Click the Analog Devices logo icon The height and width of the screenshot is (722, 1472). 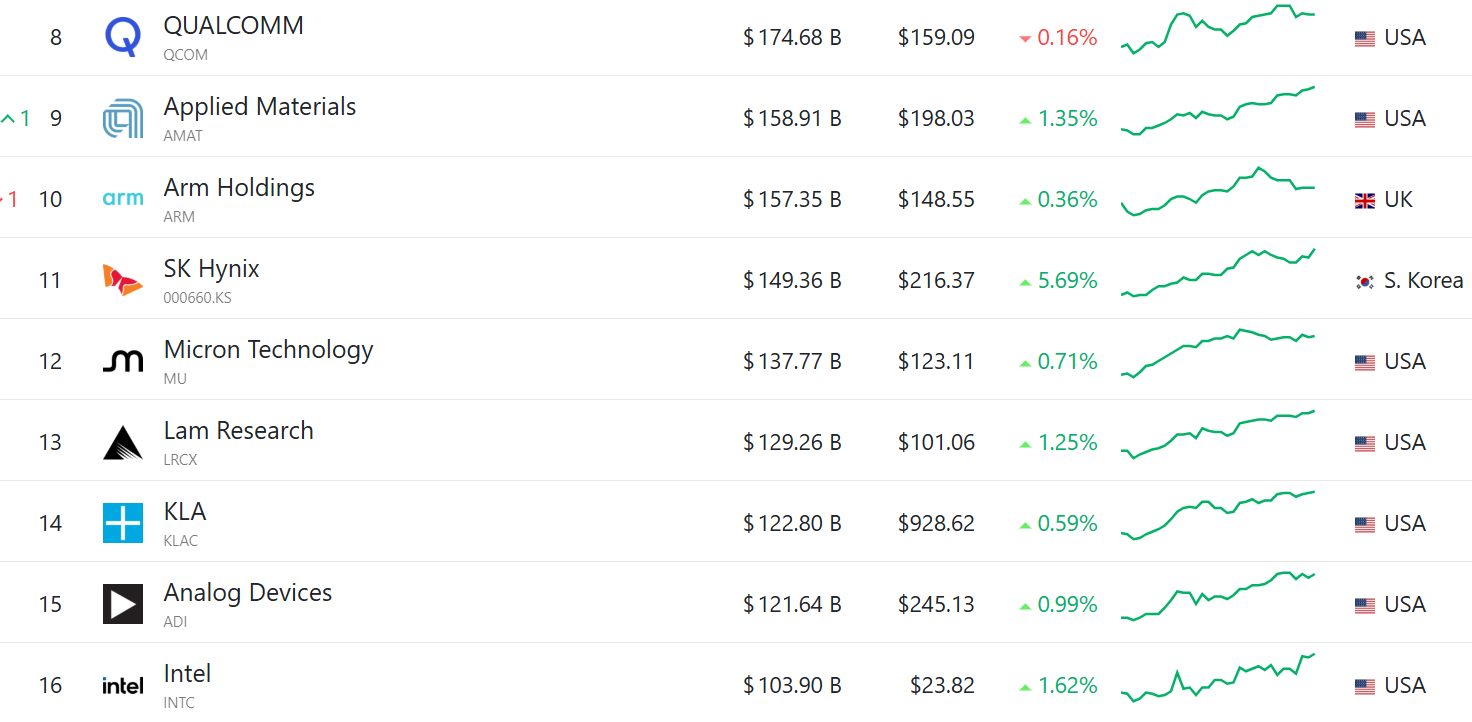coord(123,604)
